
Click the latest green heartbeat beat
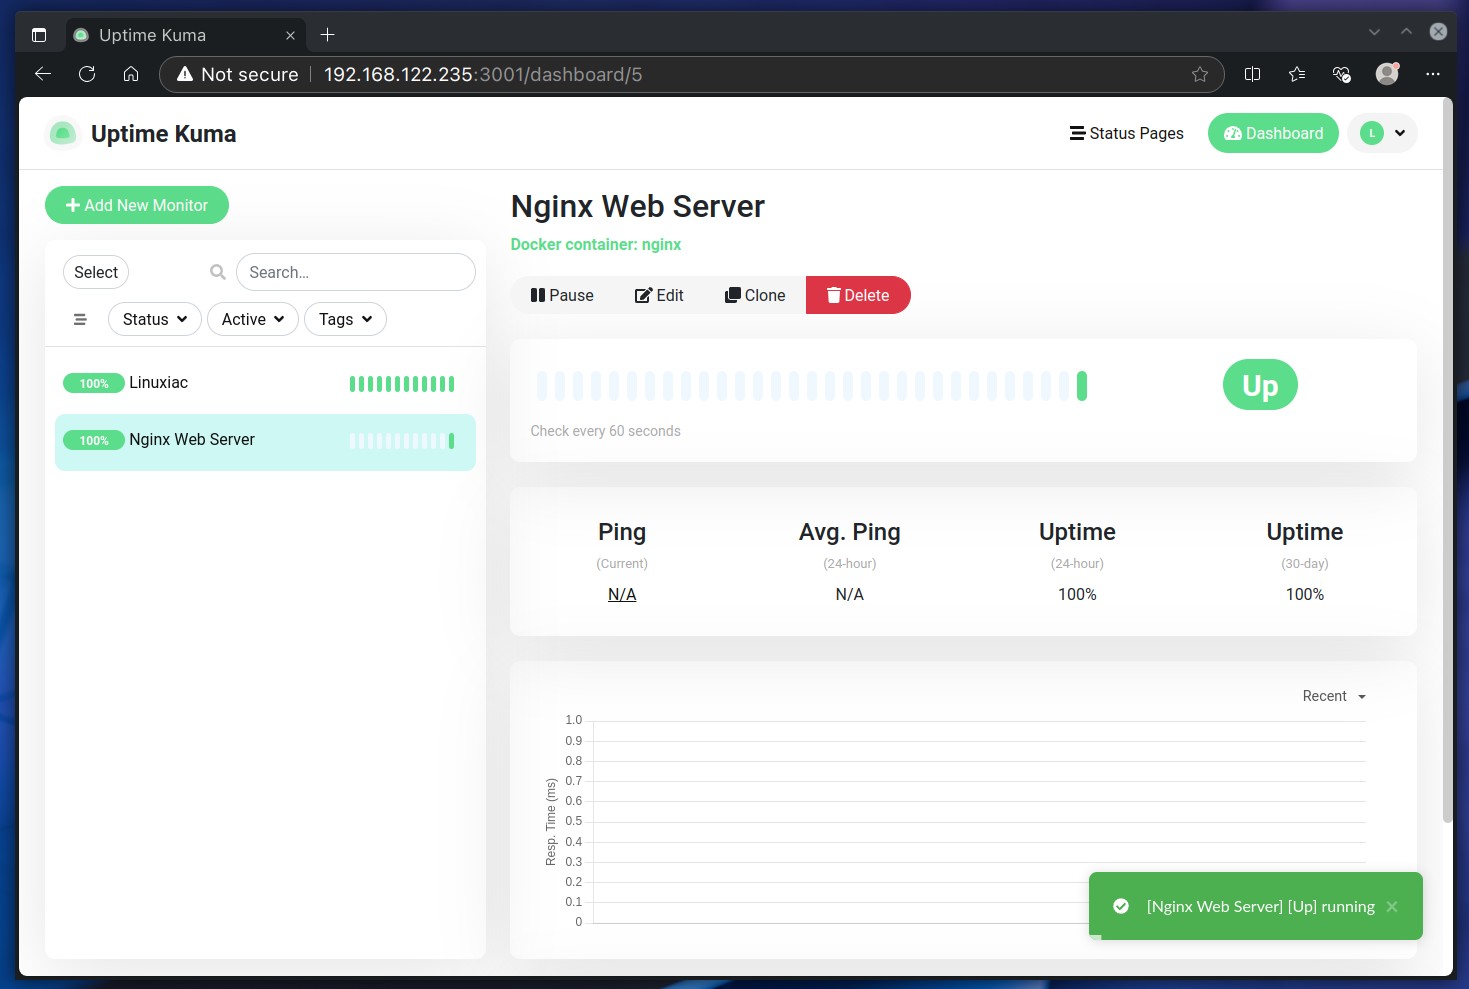pos(1081,386)
